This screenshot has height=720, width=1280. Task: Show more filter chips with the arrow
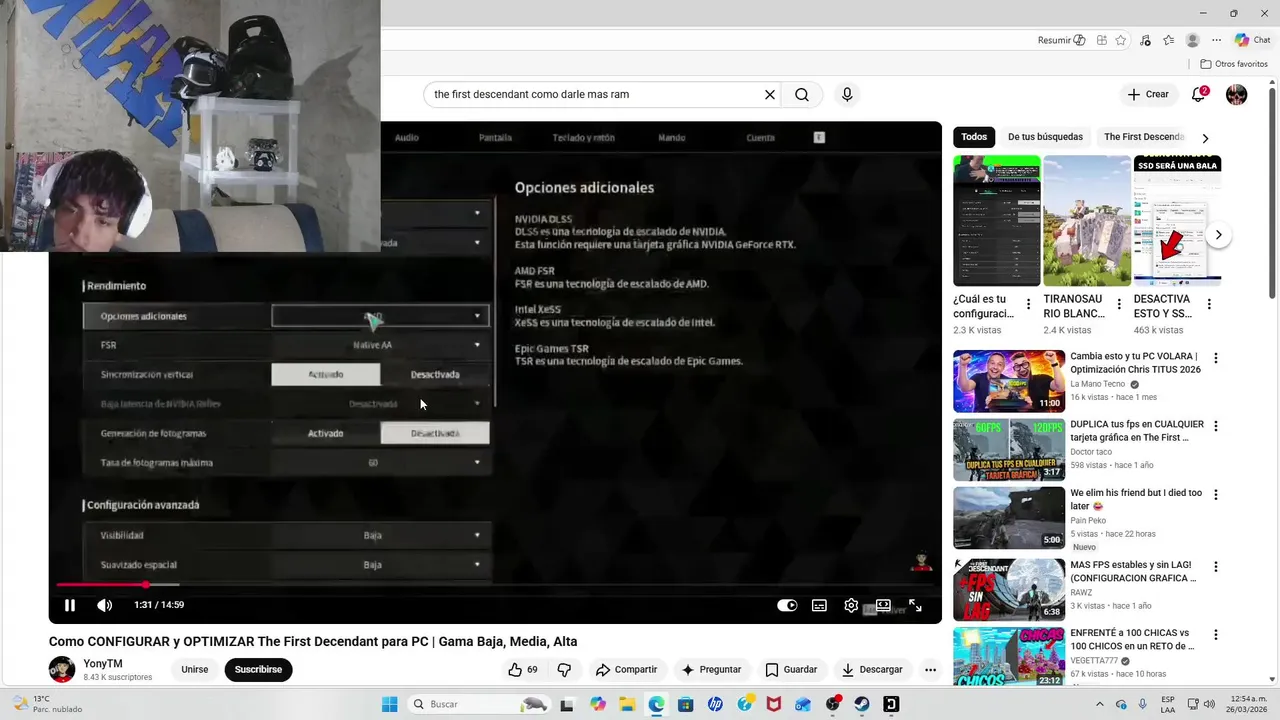[x=1205, y=138]
